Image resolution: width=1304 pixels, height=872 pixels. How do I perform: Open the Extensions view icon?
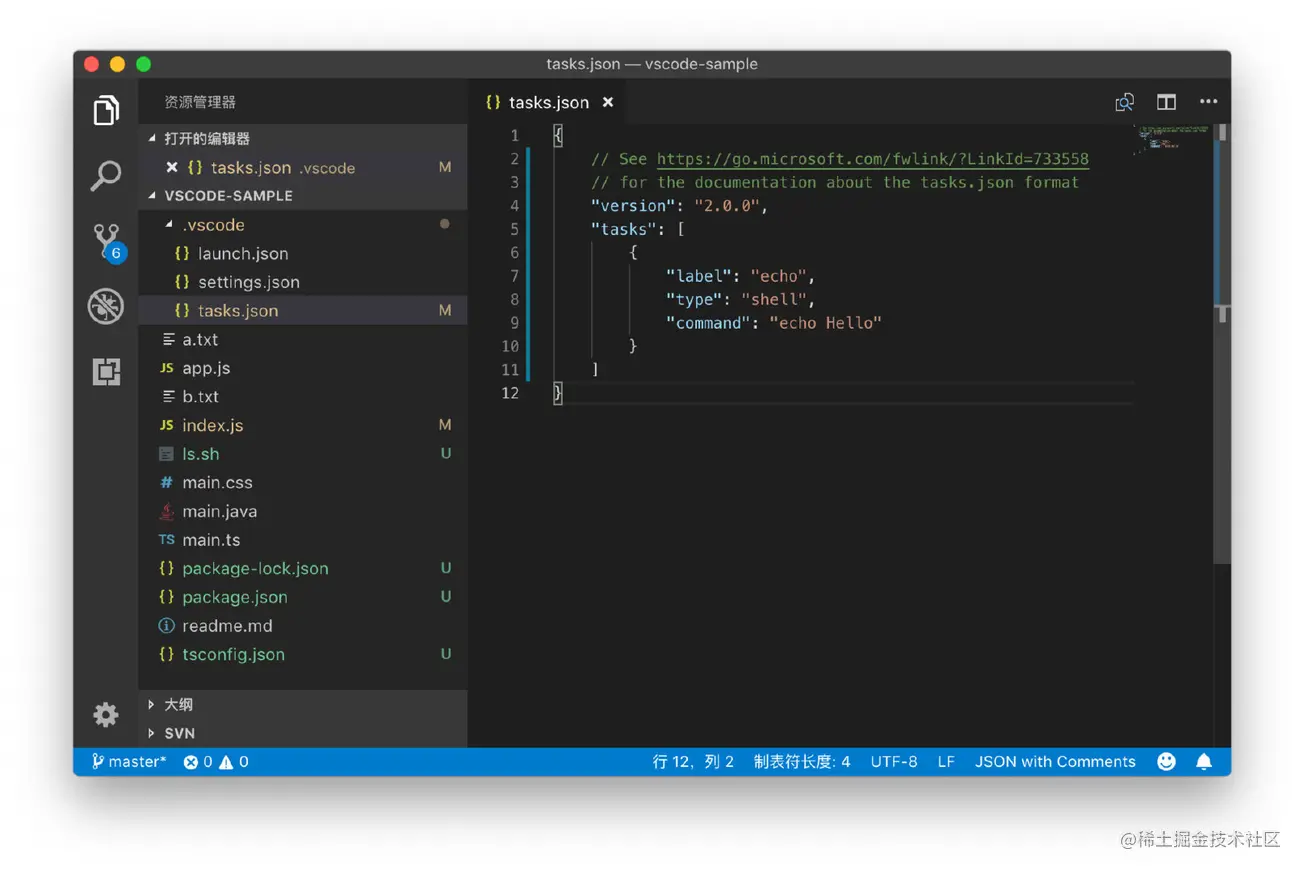(106, 372)
